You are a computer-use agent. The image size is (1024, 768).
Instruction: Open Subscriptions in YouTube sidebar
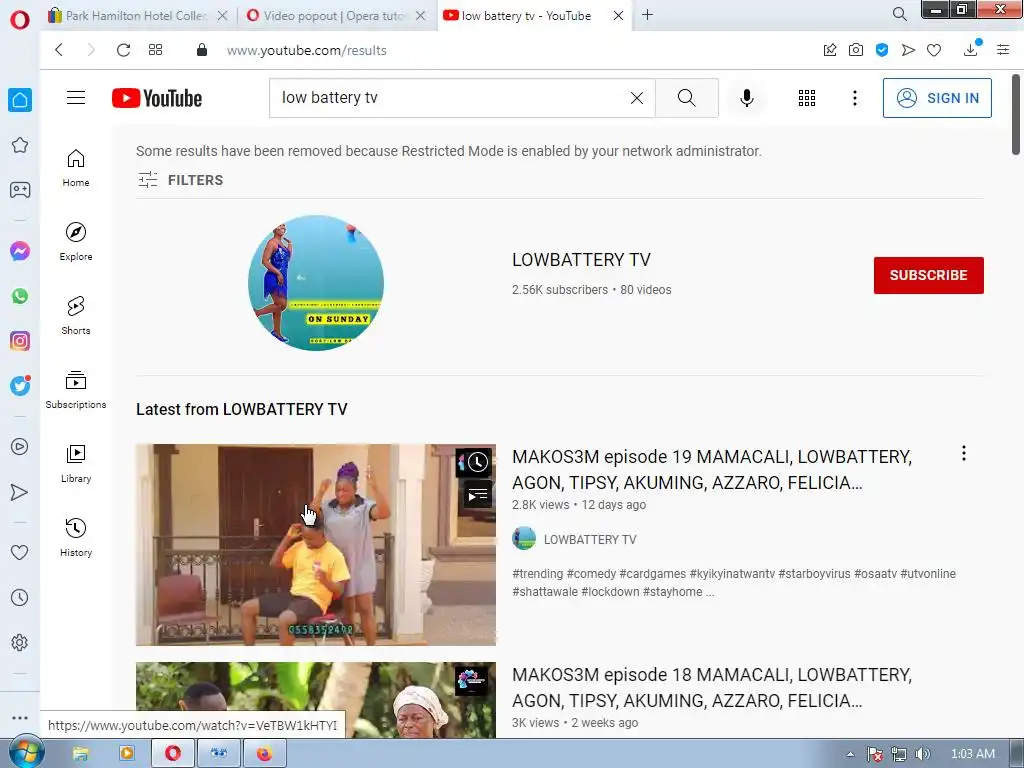click(x=76, y=390)
